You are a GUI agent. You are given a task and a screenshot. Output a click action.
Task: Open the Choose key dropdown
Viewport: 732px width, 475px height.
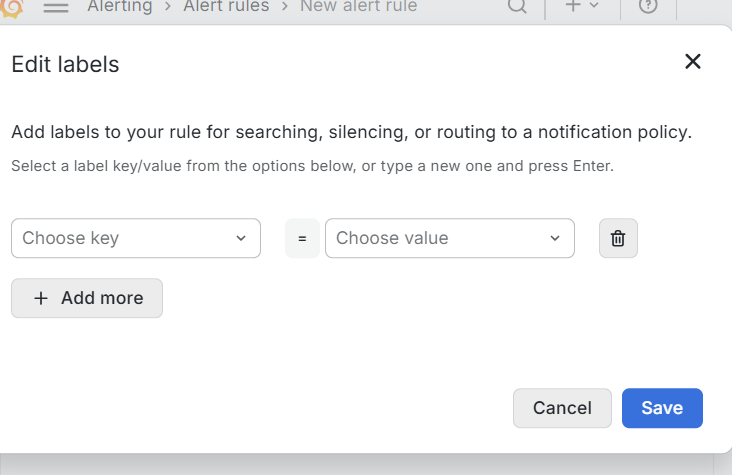pos(136,238)
